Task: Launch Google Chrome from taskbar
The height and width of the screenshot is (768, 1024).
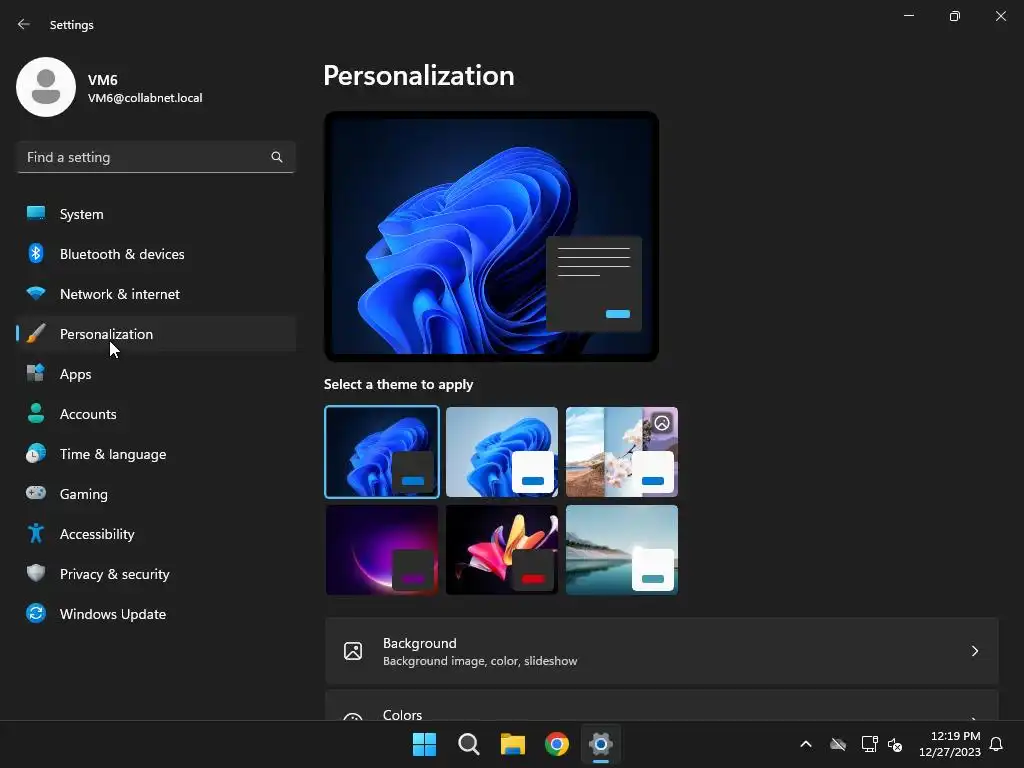Action: [x=557, y=744]
